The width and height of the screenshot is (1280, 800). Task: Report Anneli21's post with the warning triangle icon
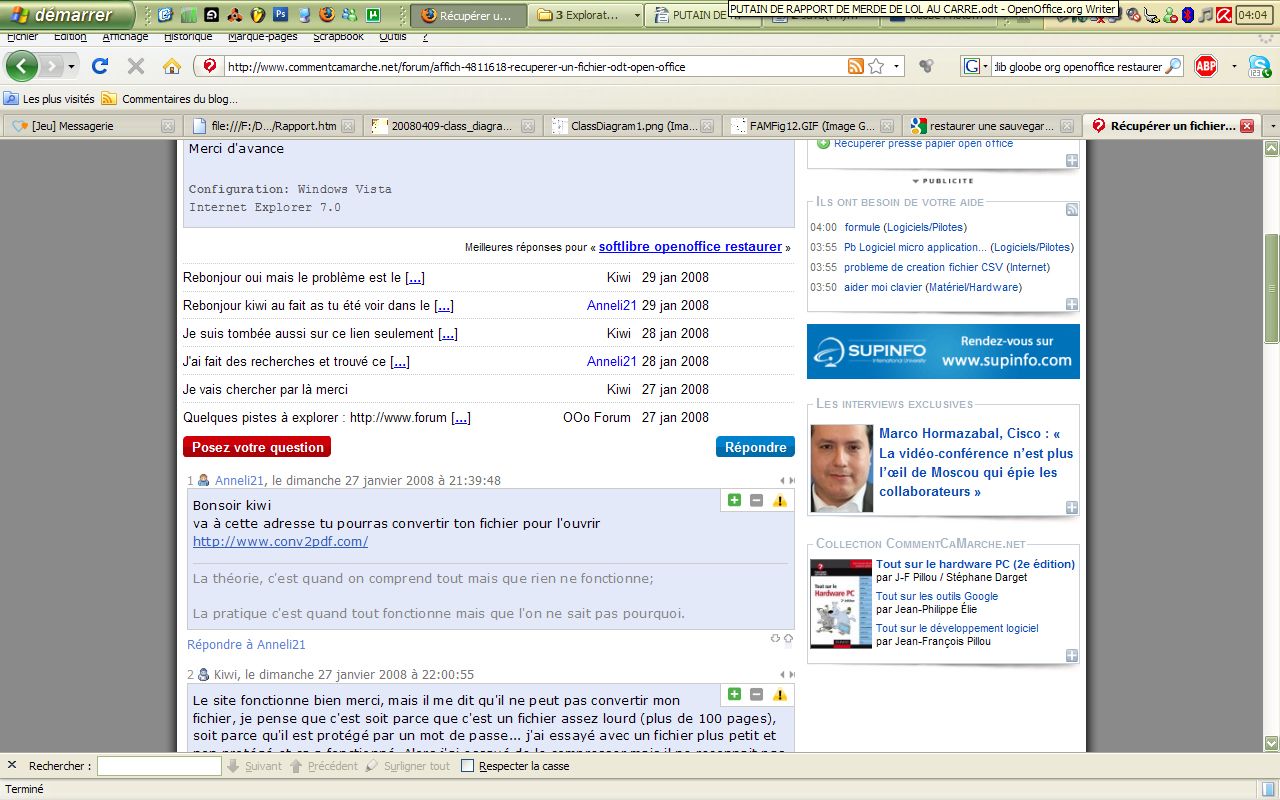tap(779, 500)
